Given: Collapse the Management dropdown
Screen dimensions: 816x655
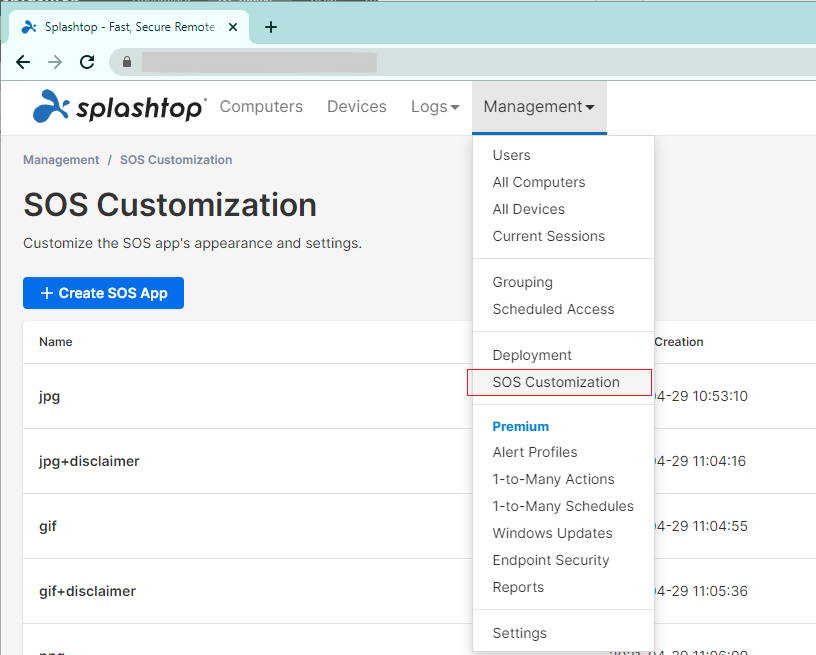Looking at the screenshot, I should tap(539, 107).
